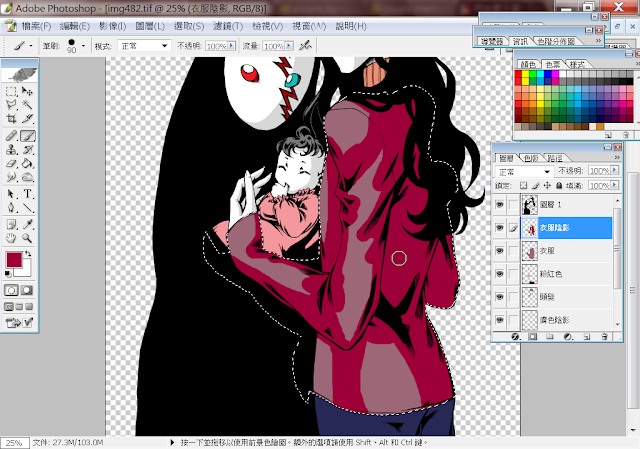Select the Zoom magnifier tool
This screenshot has height=449, width=640.
tap(27, 238)
